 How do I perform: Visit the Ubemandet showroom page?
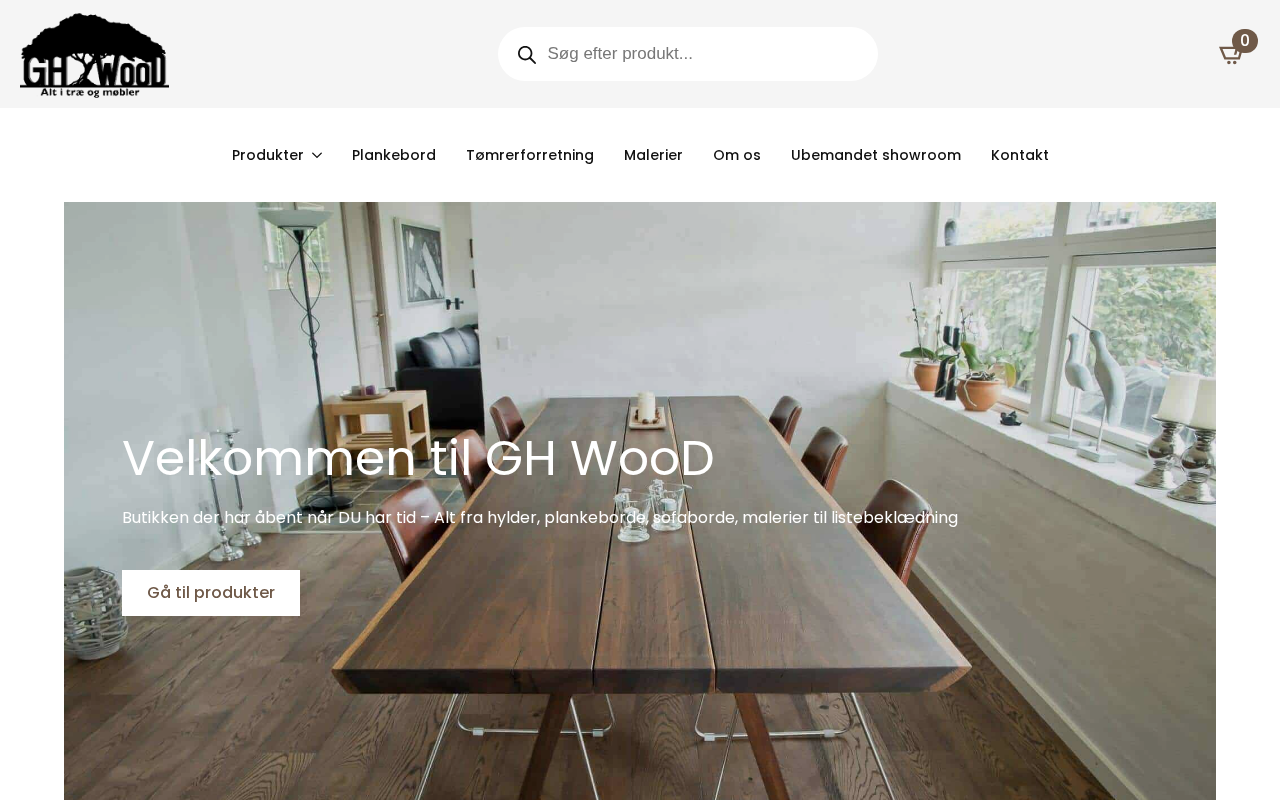[x=876, y=155]
